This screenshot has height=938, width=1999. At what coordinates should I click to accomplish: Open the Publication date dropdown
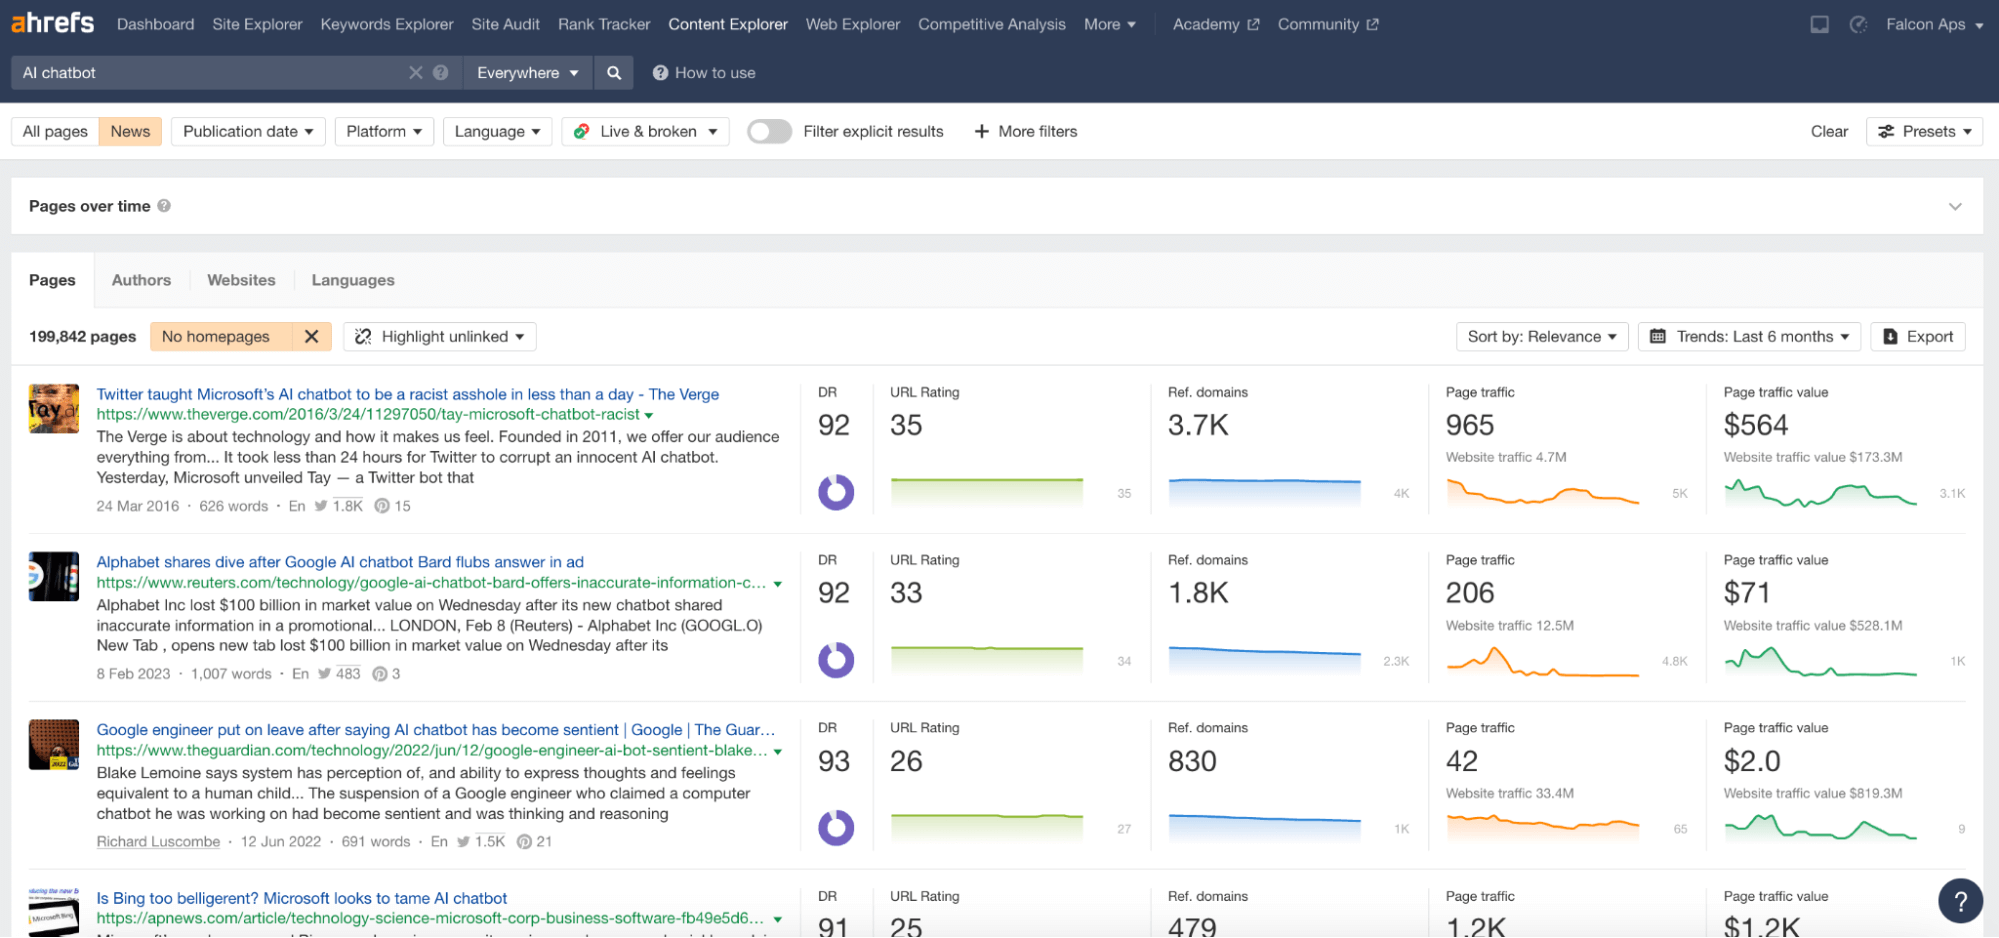[x=247, y=131]
